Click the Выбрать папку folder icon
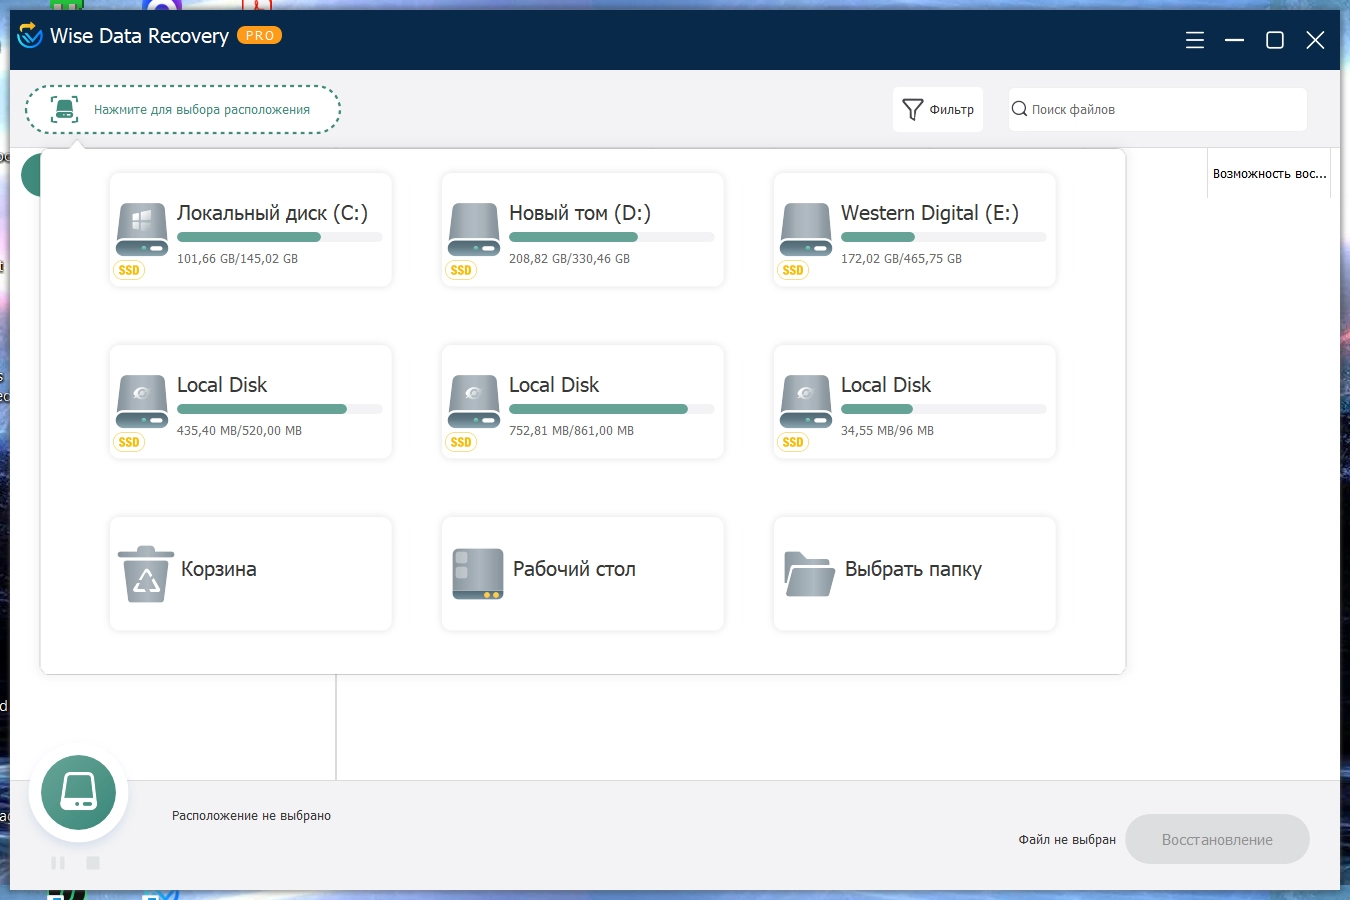 coord(810,574)
